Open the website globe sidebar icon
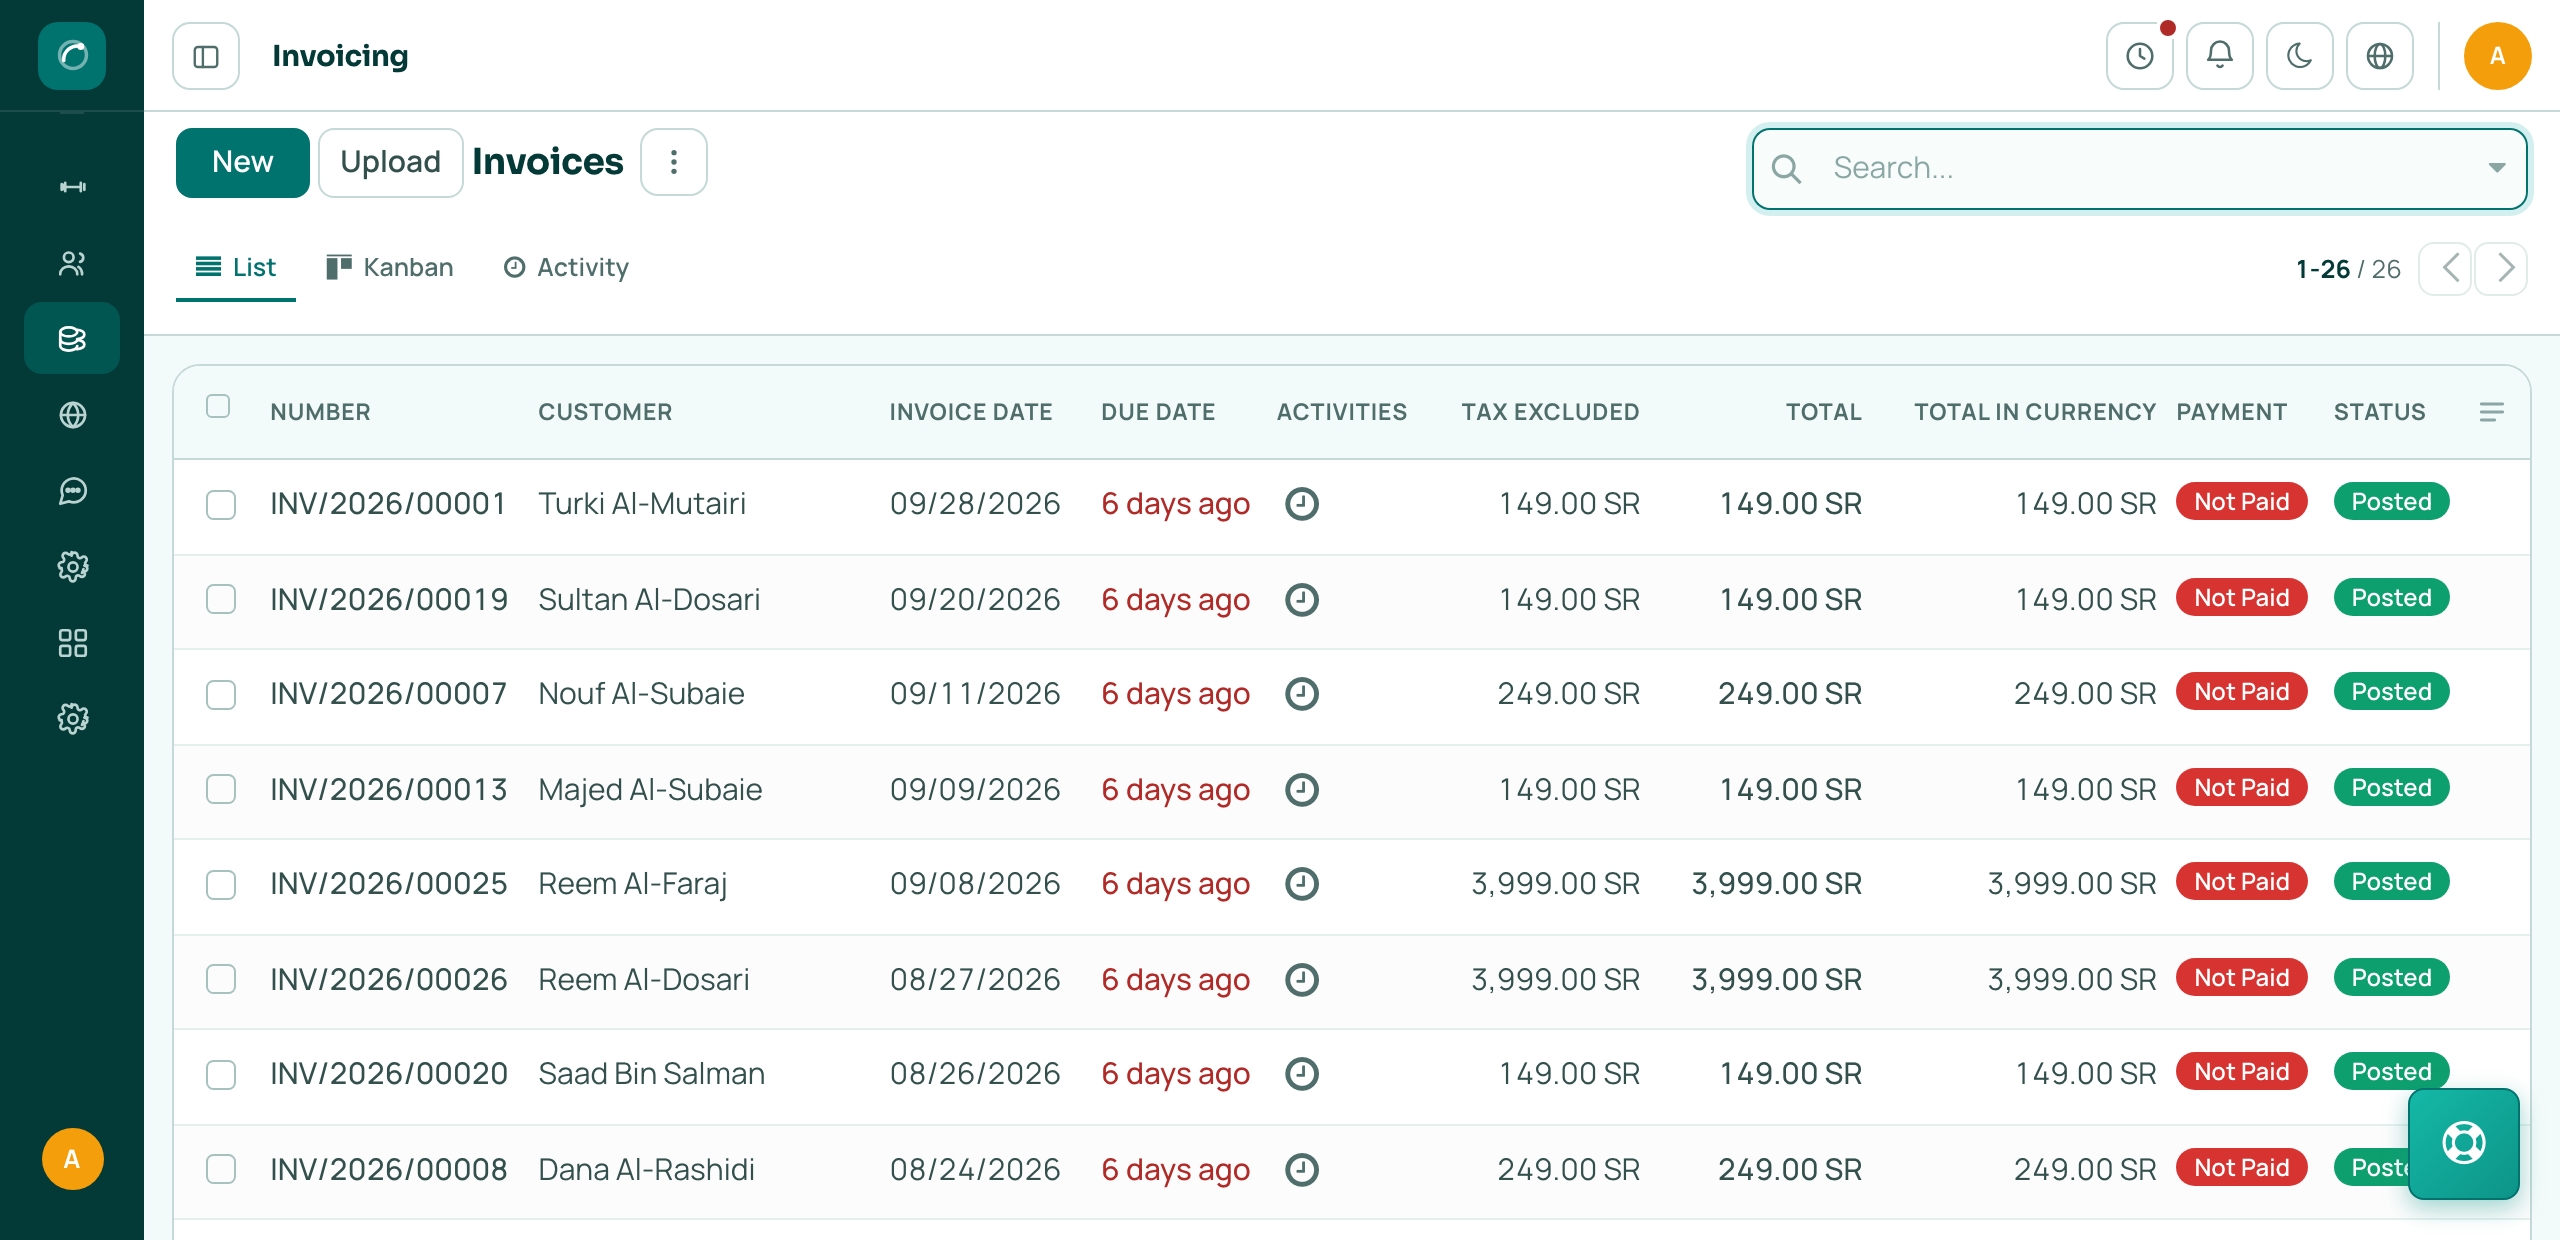This screenshot has height=1240, width=2560. [x=72, y=415]
